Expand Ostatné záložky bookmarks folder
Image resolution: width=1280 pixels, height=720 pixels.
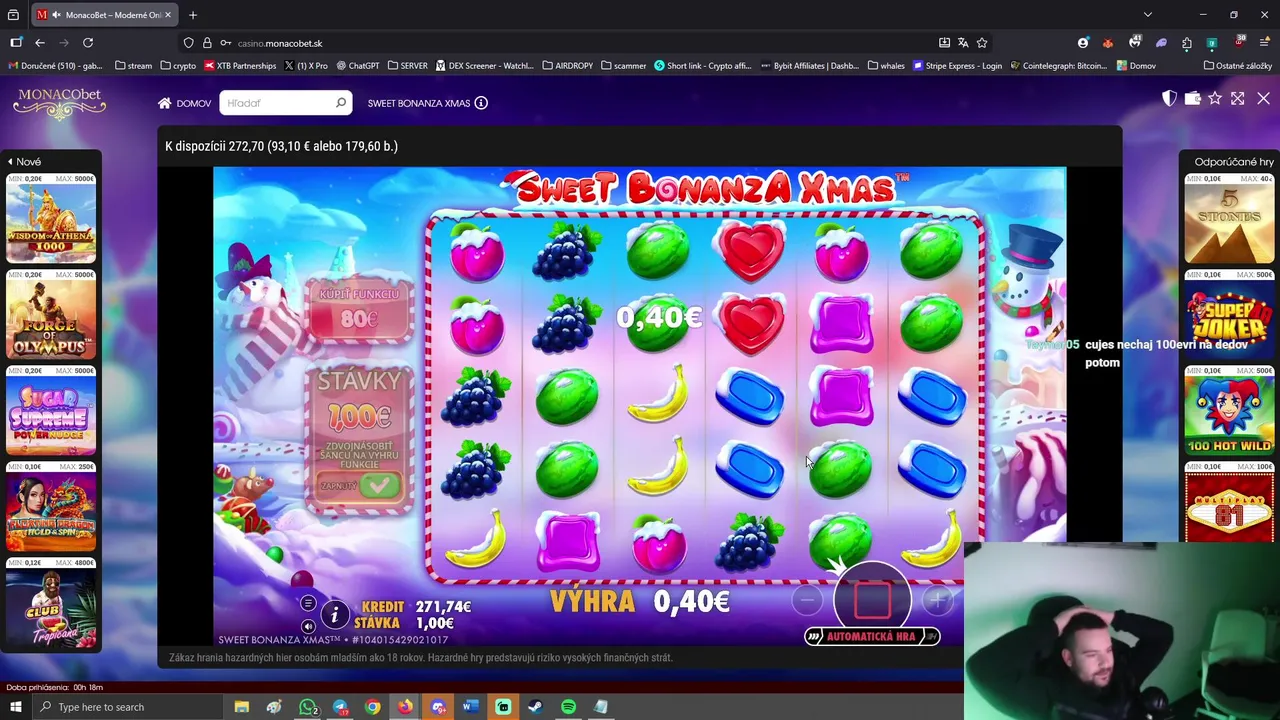point(1238,66)
